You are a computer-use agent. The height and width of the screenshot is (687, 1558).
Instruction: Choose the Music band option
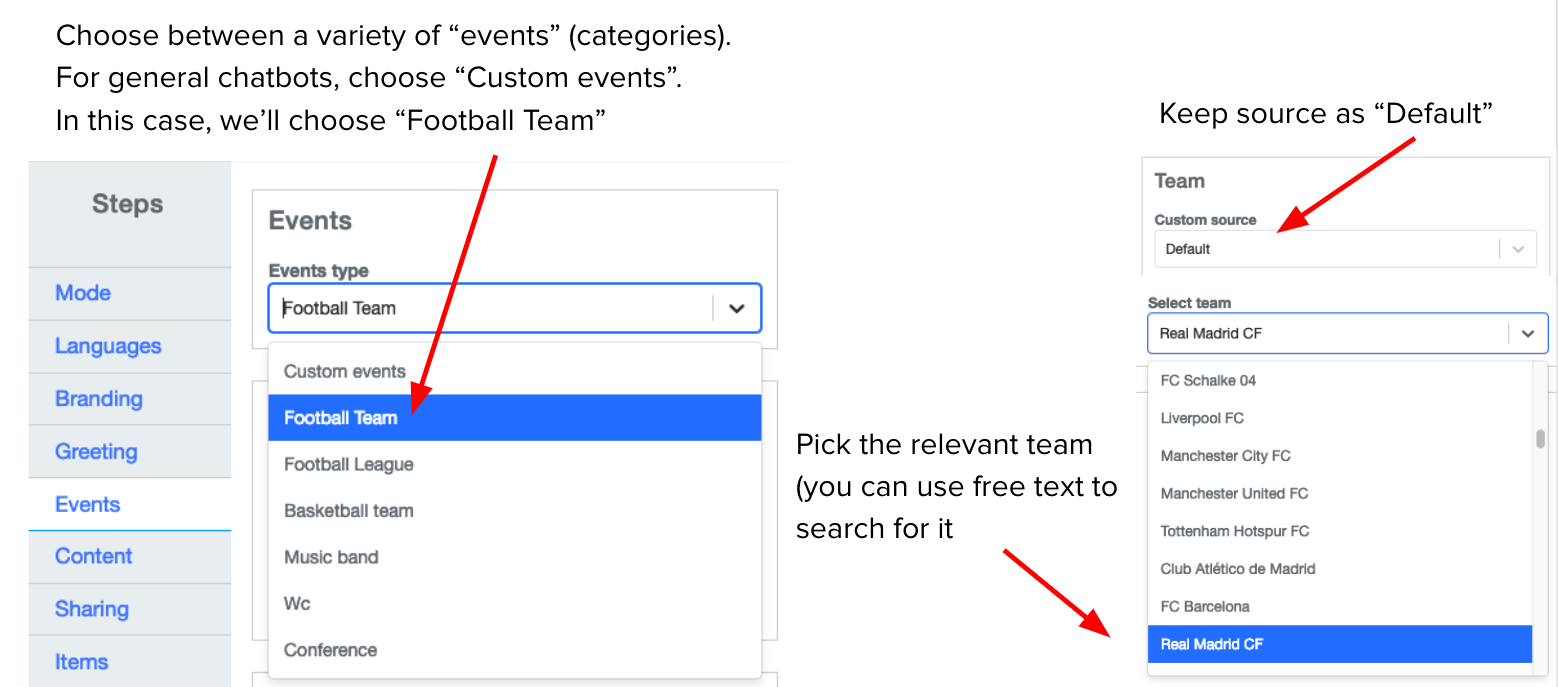331,557
